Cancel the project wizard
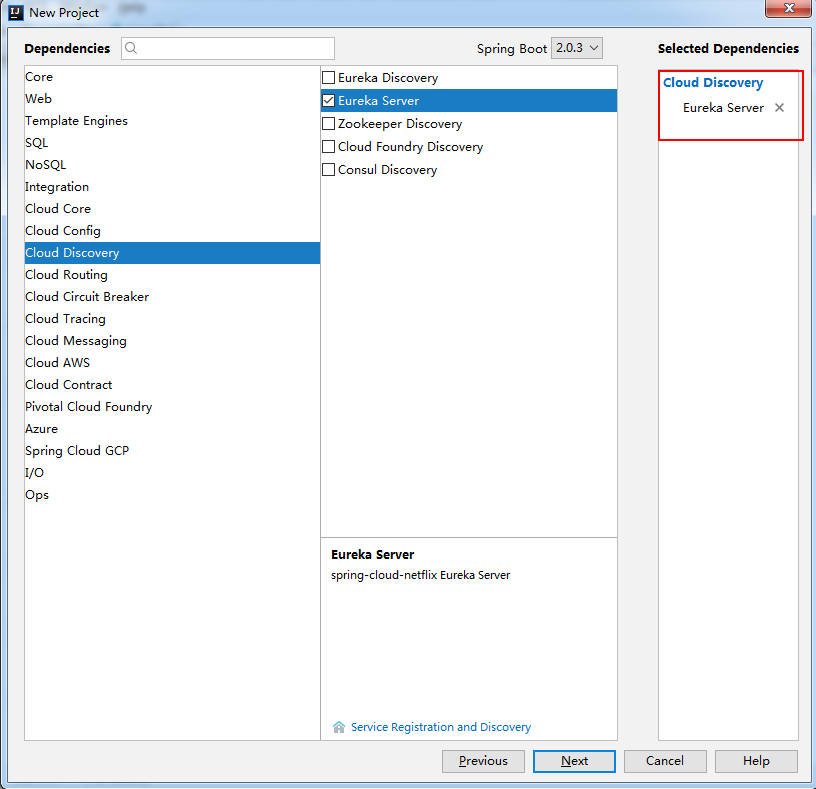 [x=665, y=761]
